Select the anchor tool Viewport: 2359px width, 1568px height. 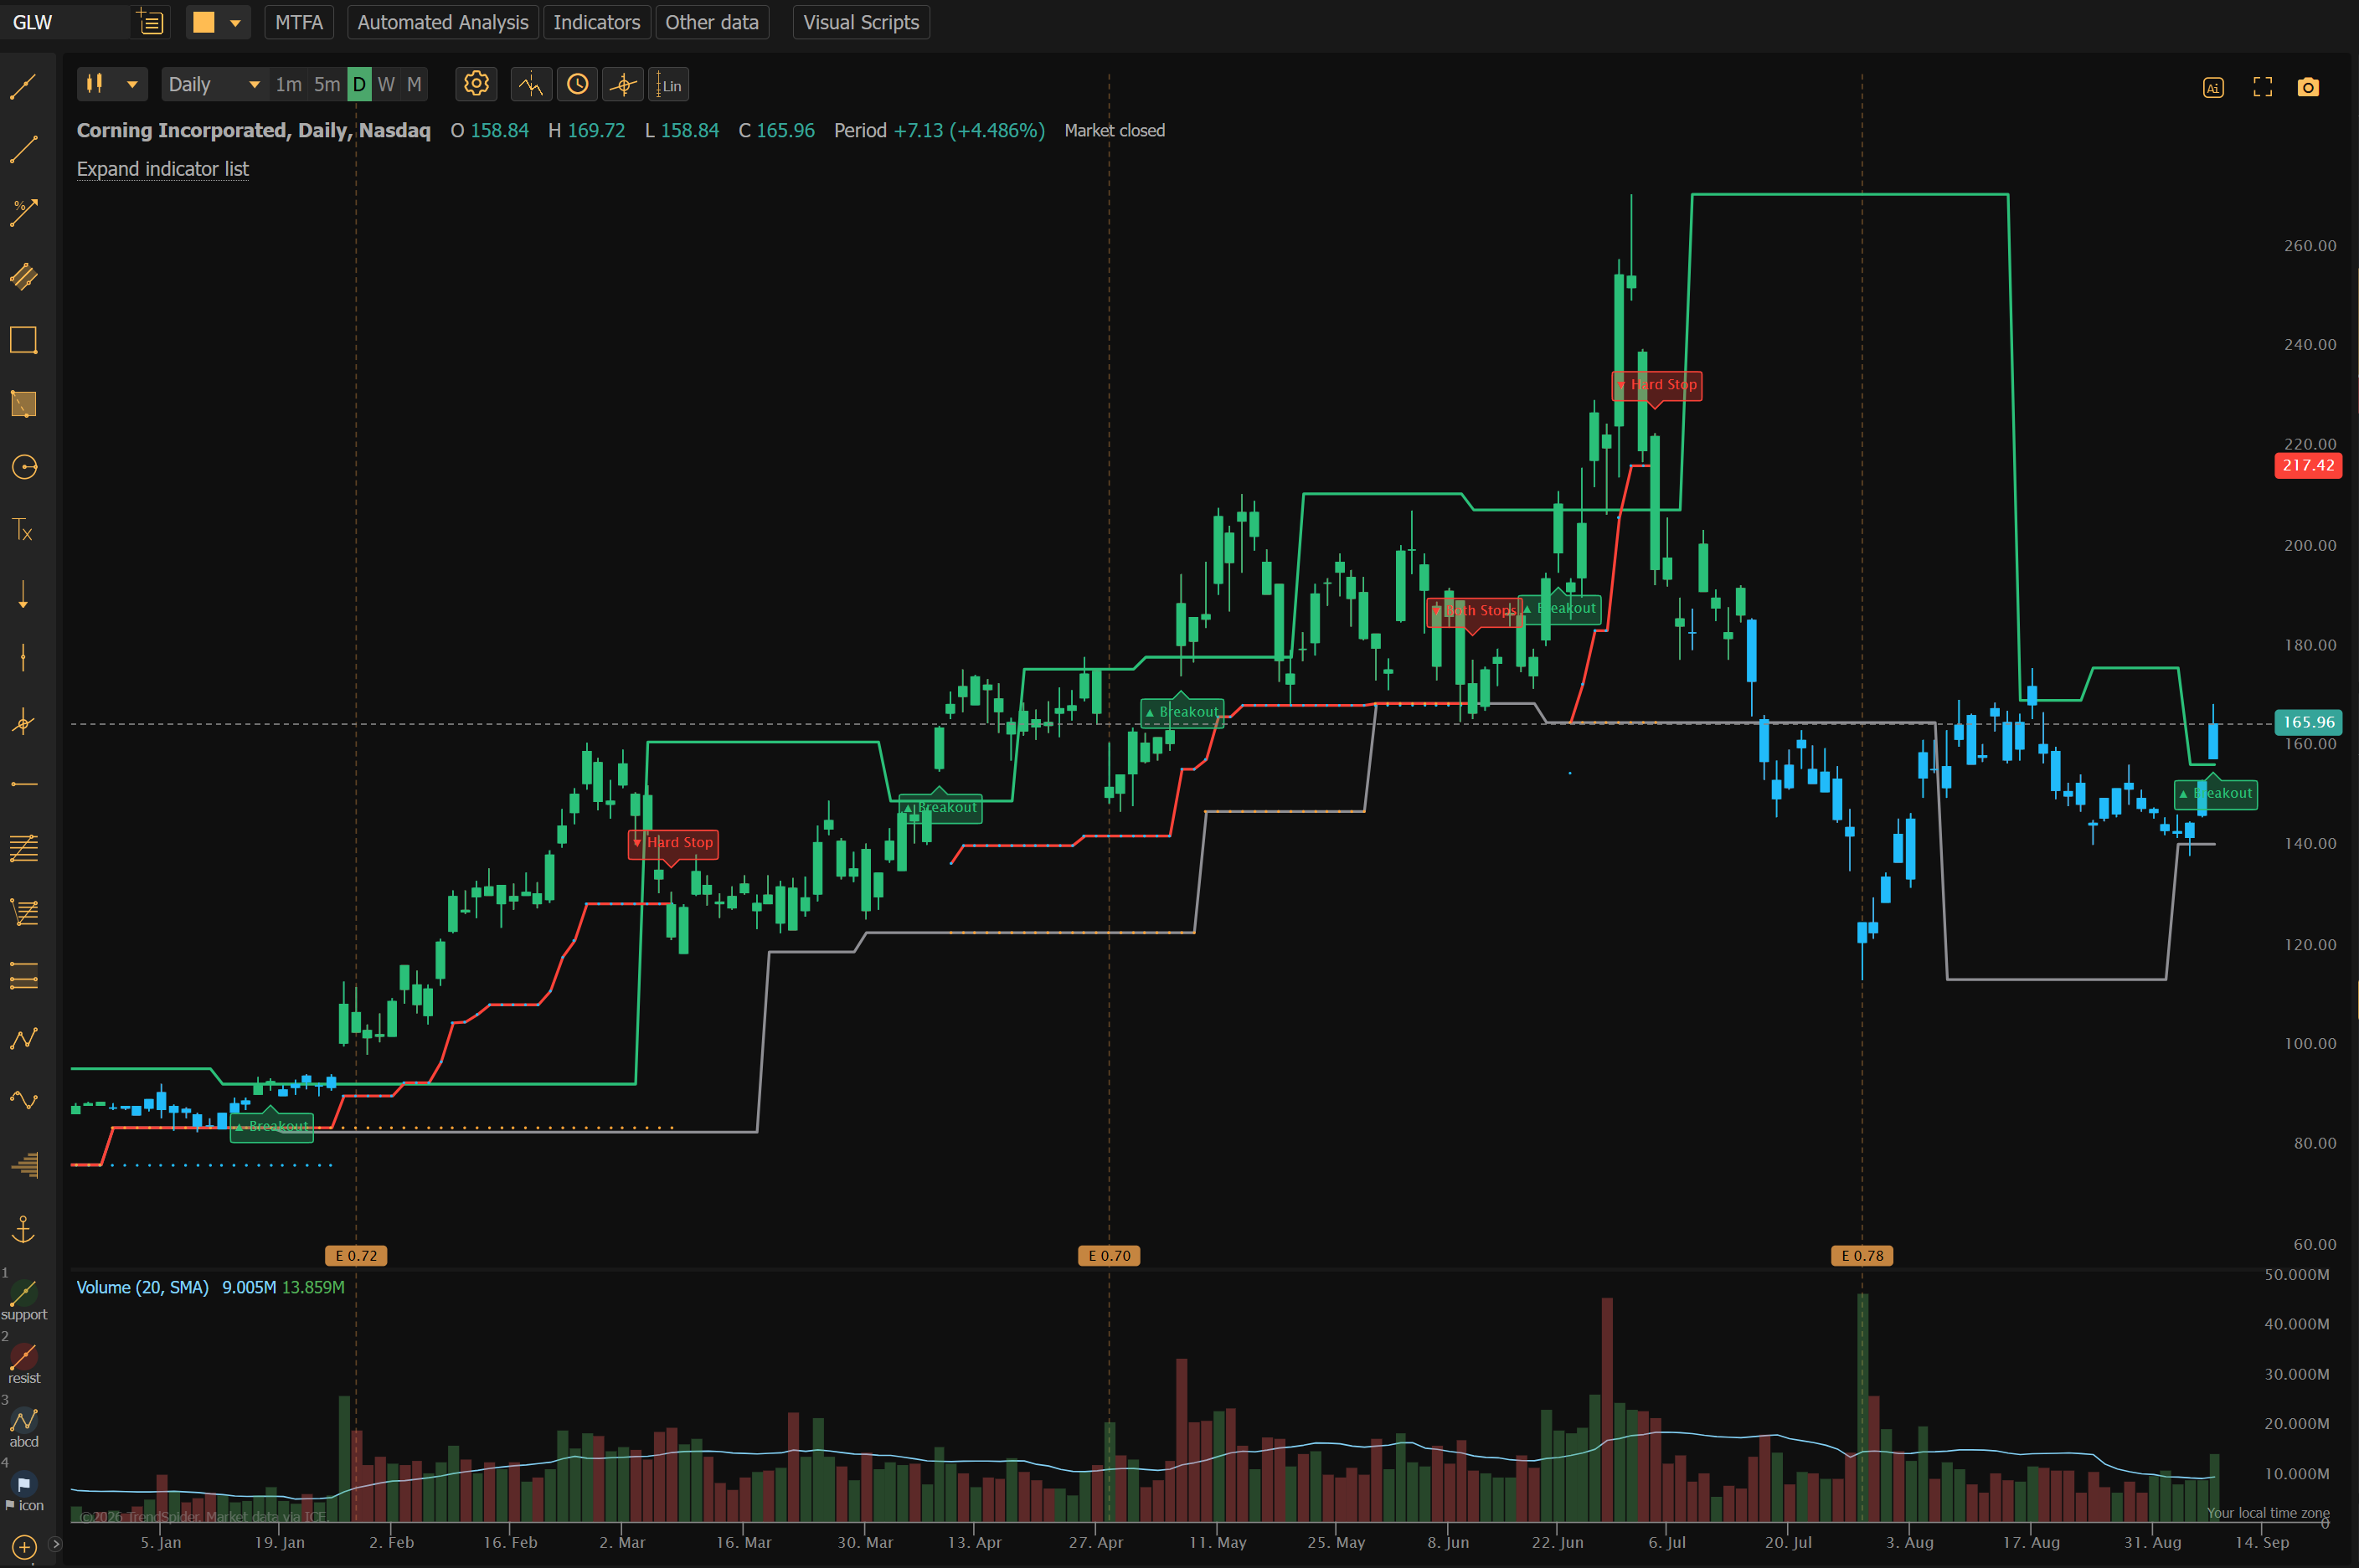point(23,1229)
